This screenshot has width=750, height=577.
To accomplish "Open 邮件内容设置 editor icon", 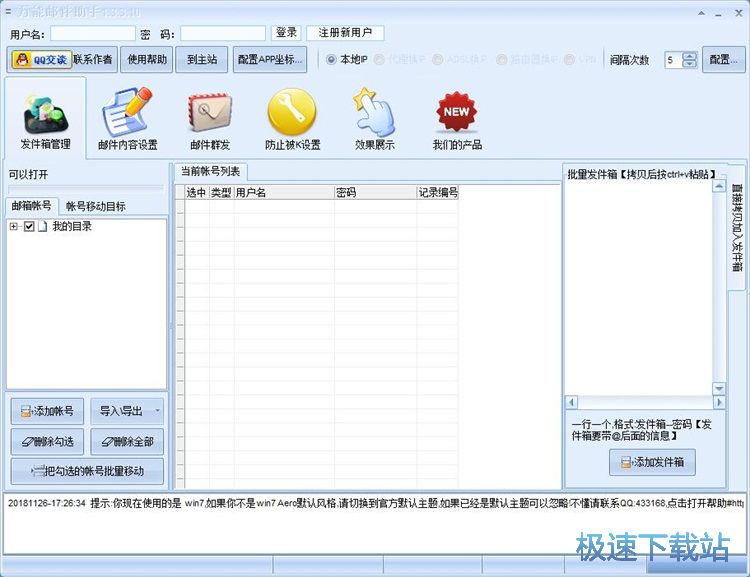I will (127, 112).
